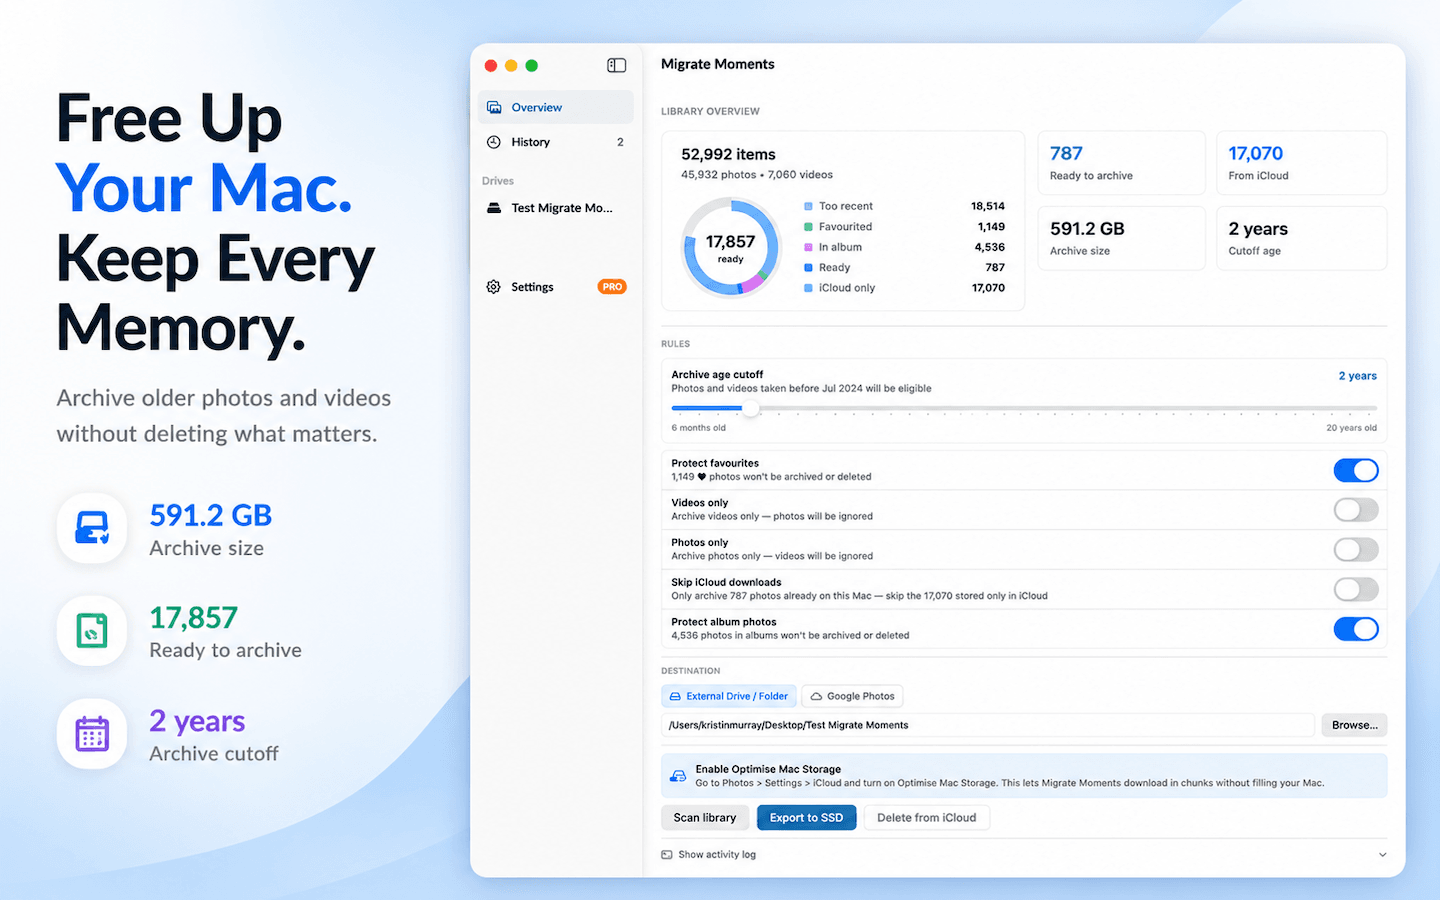Disable the Protect album photos toggle

click(x=1356, y=629)
